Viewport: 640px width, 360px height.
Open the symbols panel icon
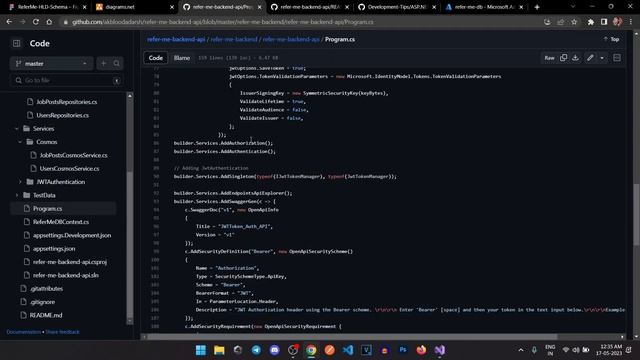coord(617,58)
